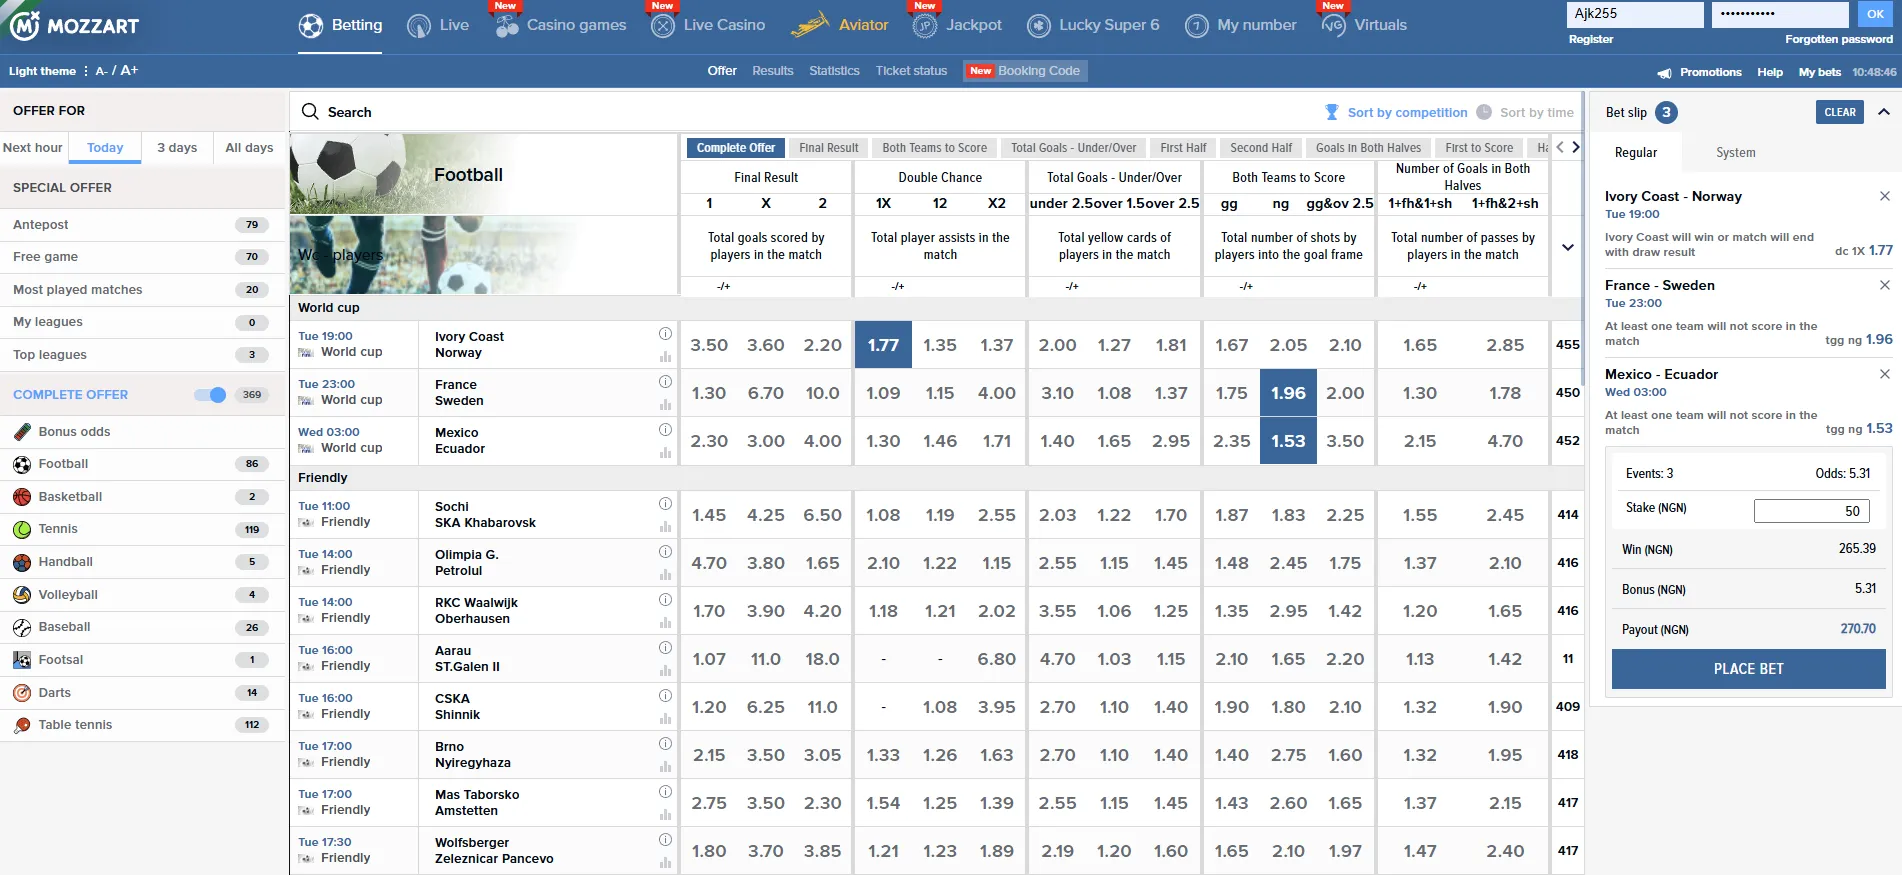Collapse the bet slip panel chevron
The height and width of the screenshot is (875, 1902).
pyautogui.click(x=1884, y=112)
